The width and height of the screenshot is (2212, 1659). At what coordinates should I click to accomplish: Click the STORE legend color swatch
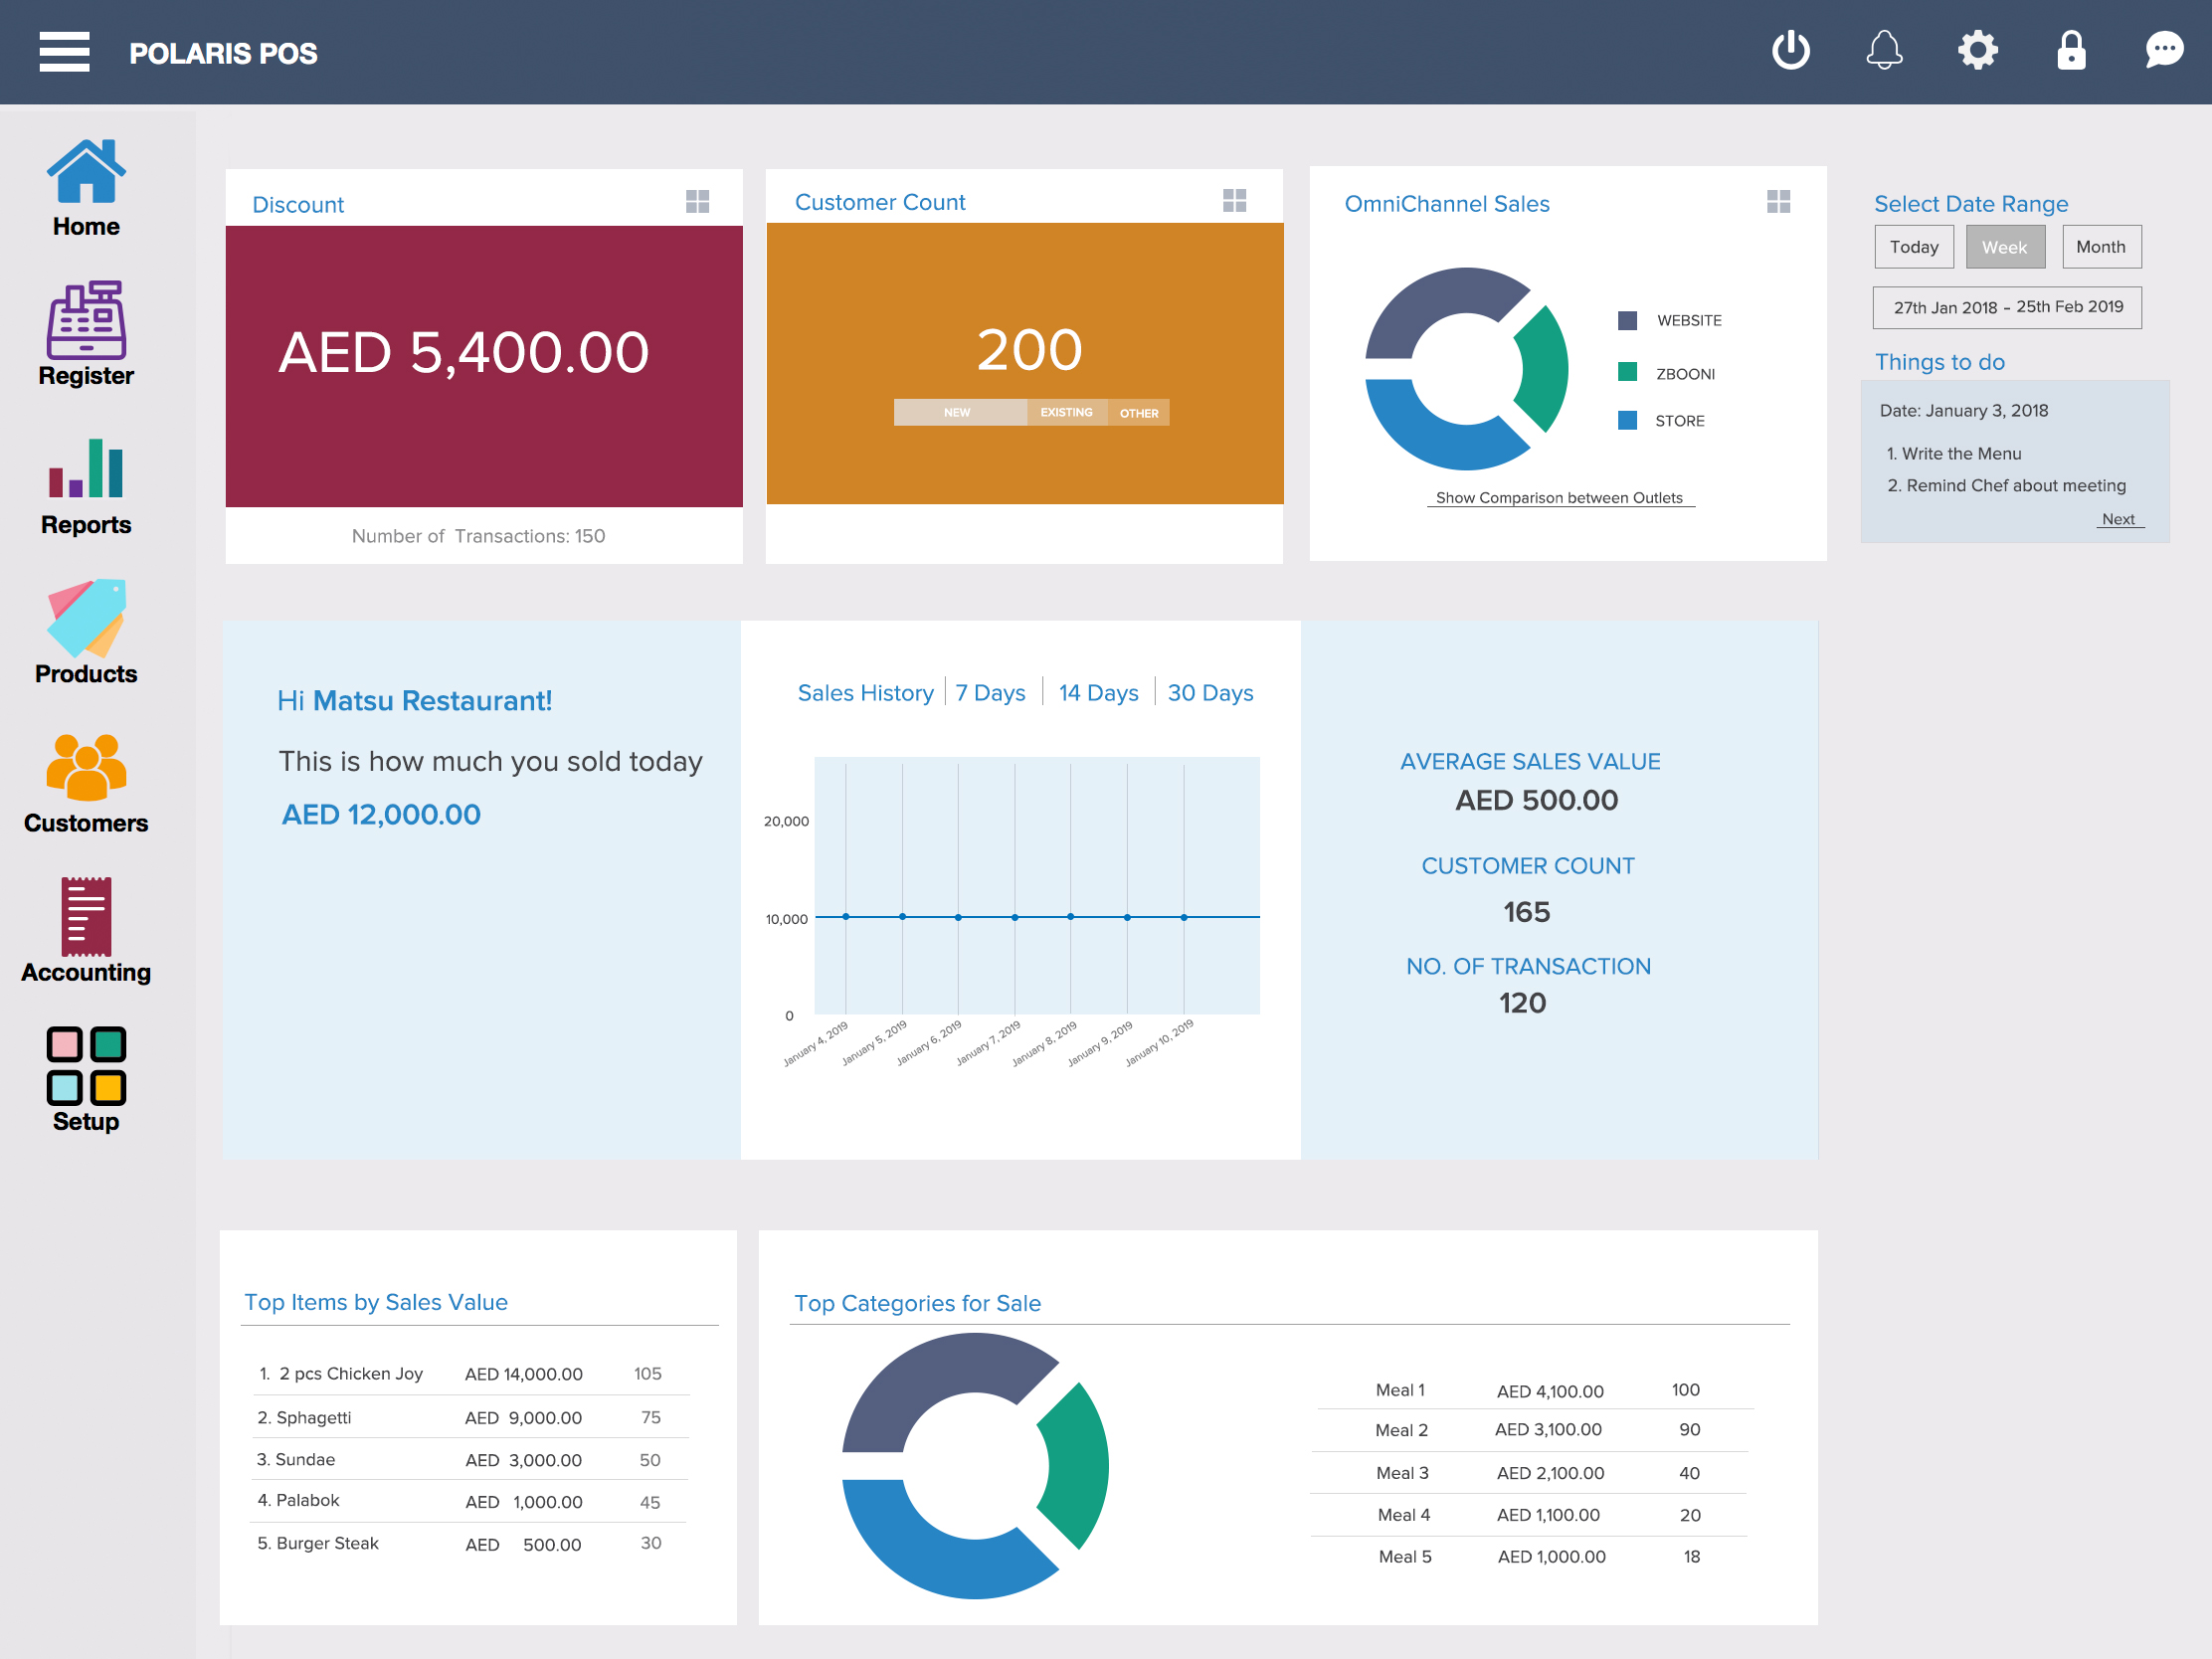1627,420
